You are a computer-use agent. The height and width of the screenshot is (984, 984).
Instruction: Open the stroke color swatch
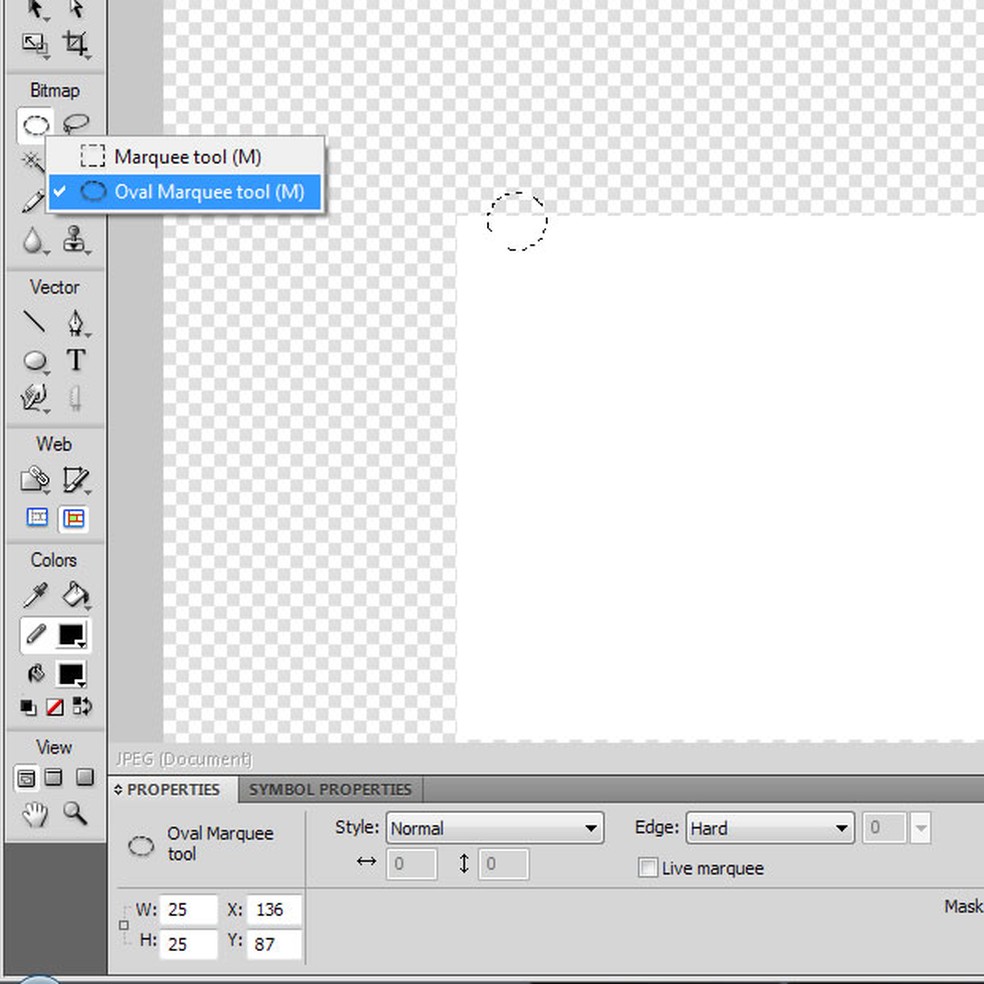71,635
